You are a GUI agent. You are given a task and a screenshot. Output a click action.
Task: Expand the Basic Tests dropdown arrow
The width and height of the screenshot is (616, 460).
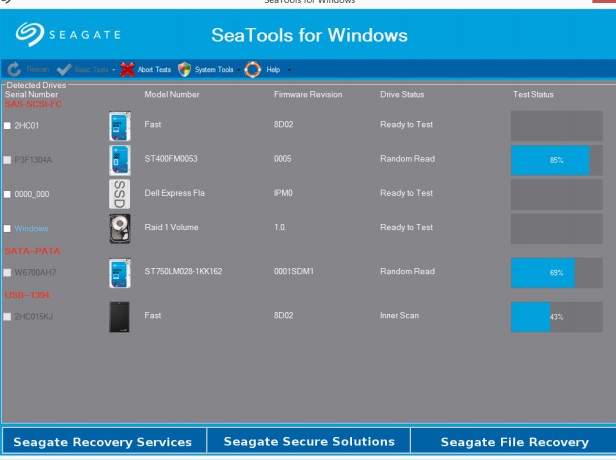(114, 70)
